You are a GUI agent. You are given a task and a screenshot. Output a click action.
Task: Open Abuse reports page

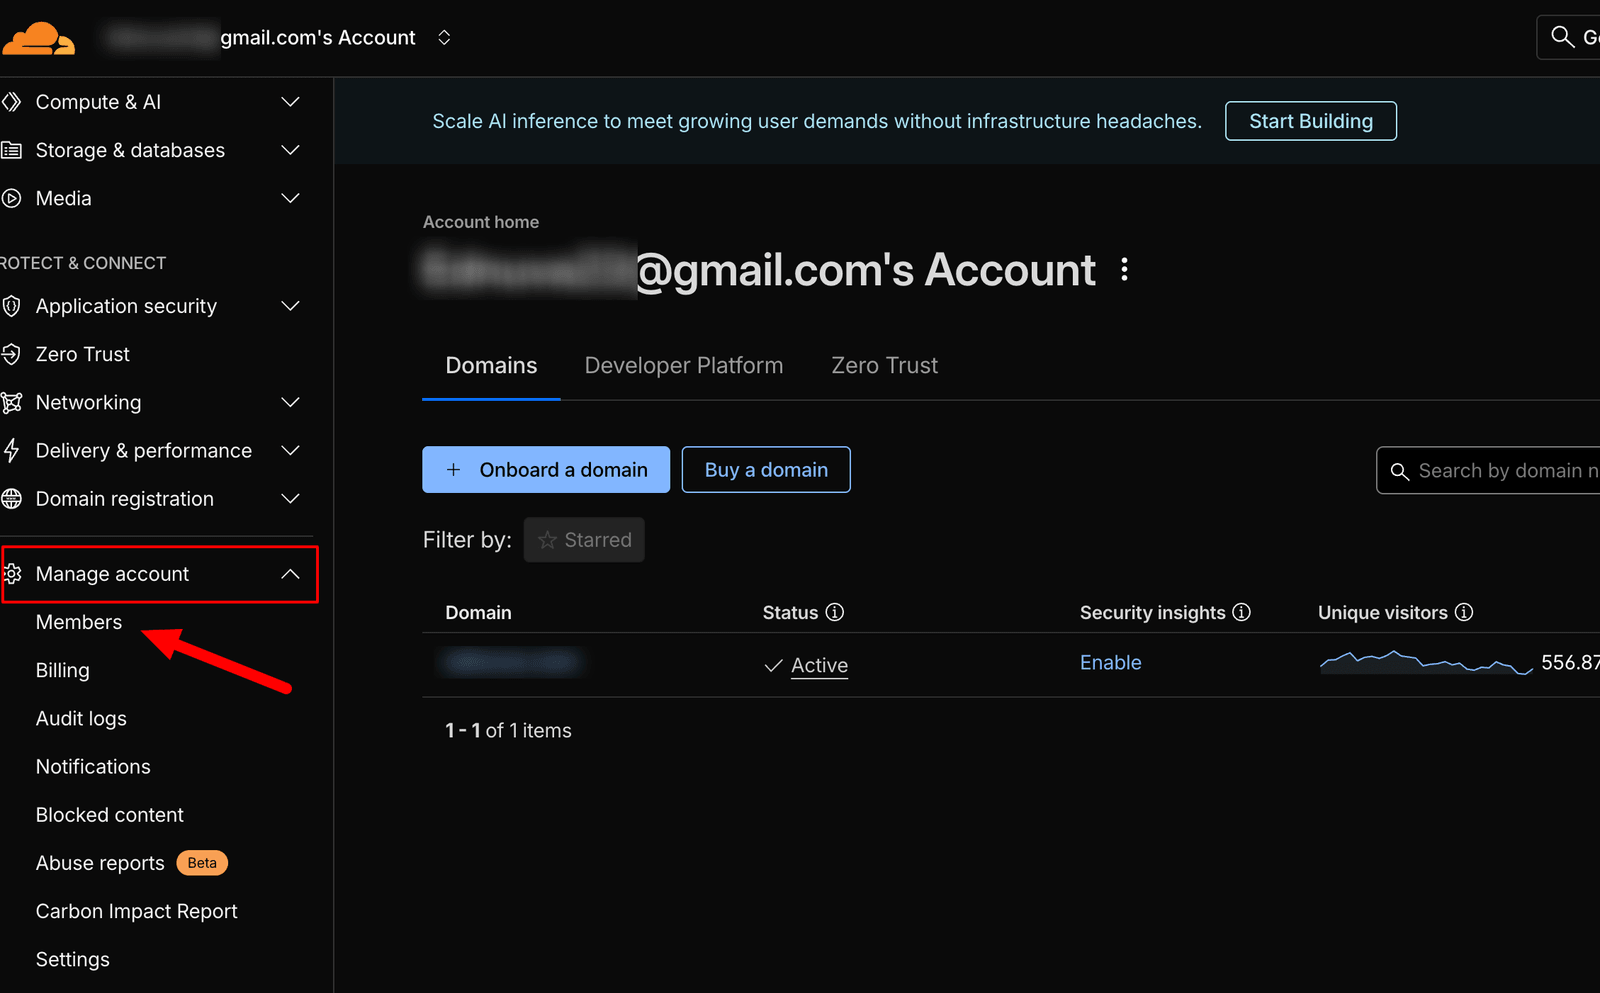100,863
